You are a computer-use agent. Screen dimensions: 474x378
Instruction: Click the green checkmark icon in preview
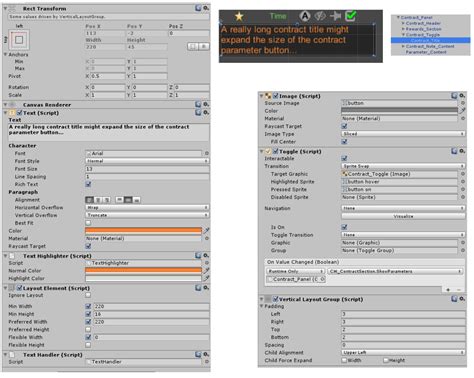tap(351, 16)
